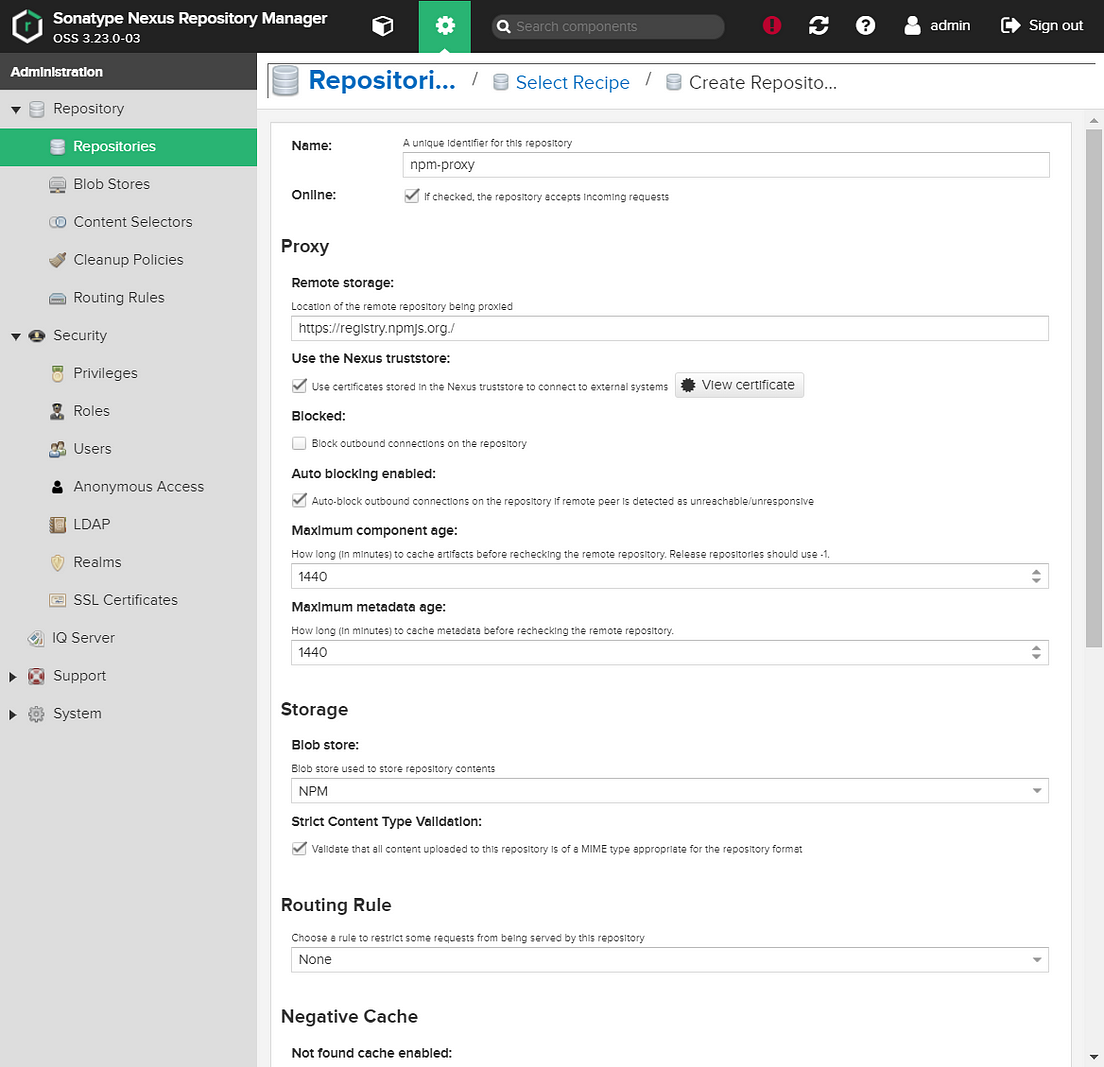
Task: Disable Strict Content Type Validation
Action: coord(299,848)
